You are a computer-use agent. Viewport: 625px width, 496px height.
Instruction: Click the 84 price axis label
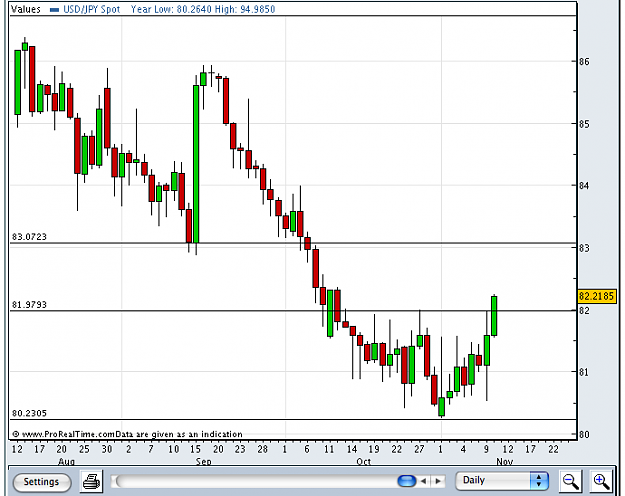(x=584, y=185)
